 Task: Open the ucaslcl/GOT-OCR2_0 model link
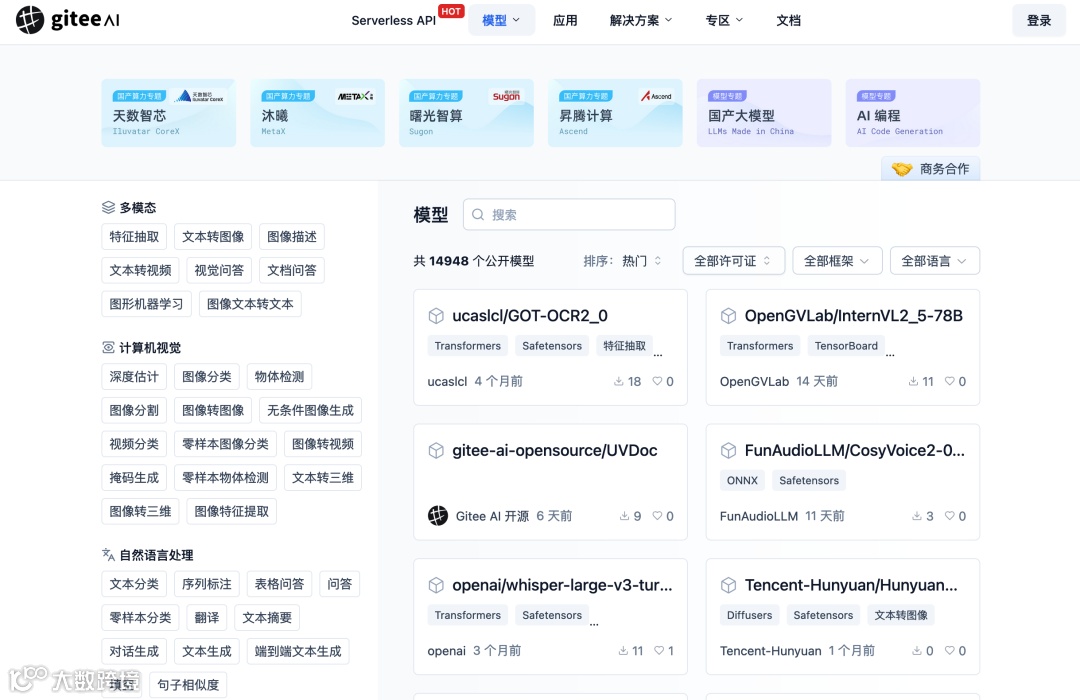[x=530, y=316]
